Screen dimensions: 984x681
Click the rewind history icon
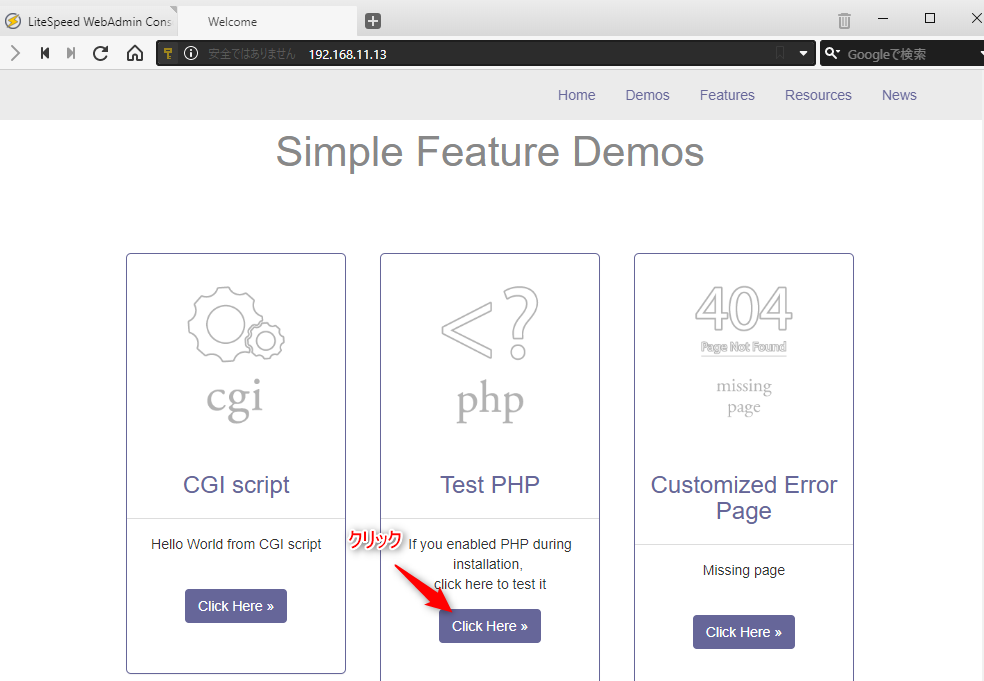tap(45, 54)
